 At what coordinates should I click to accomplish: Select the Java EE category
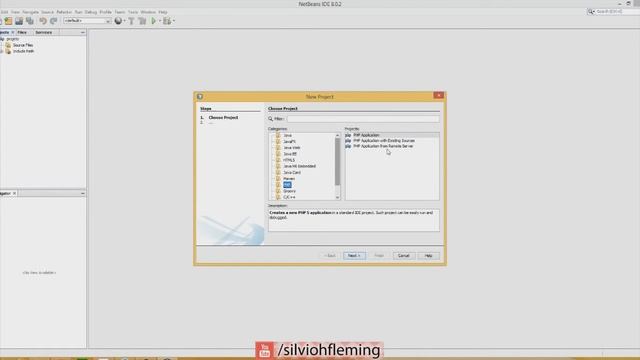[x=290, y=154]
